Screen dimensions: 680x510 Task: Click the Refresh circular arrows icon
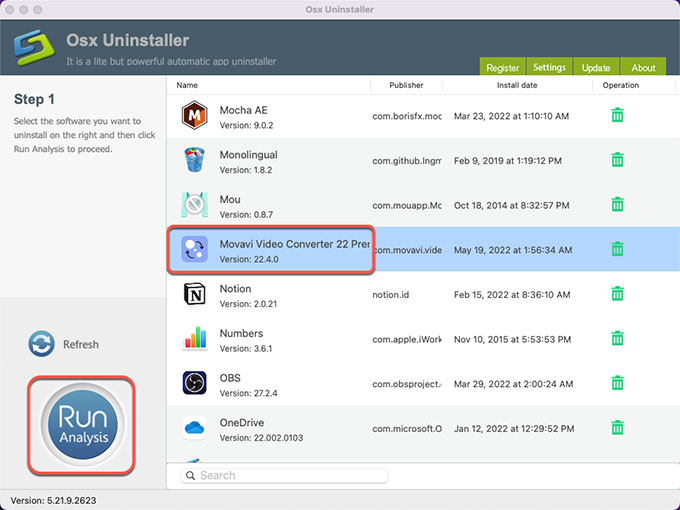point(41,344)
